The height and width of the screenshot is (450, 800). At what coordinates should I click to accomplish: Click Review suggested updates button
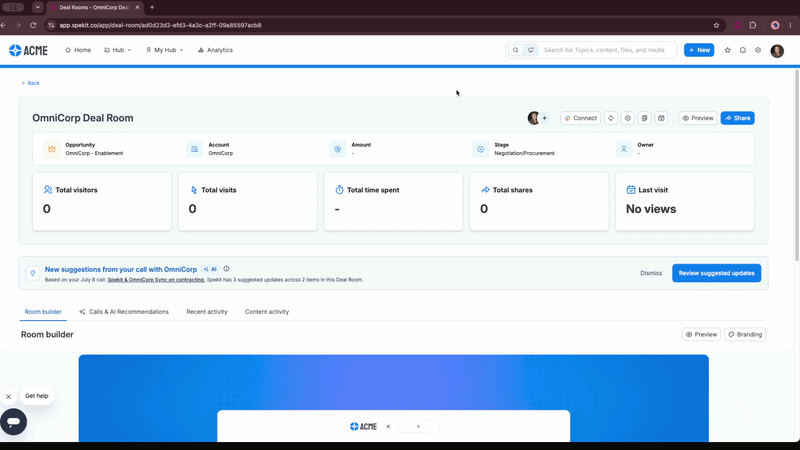(x=716, y=273)
